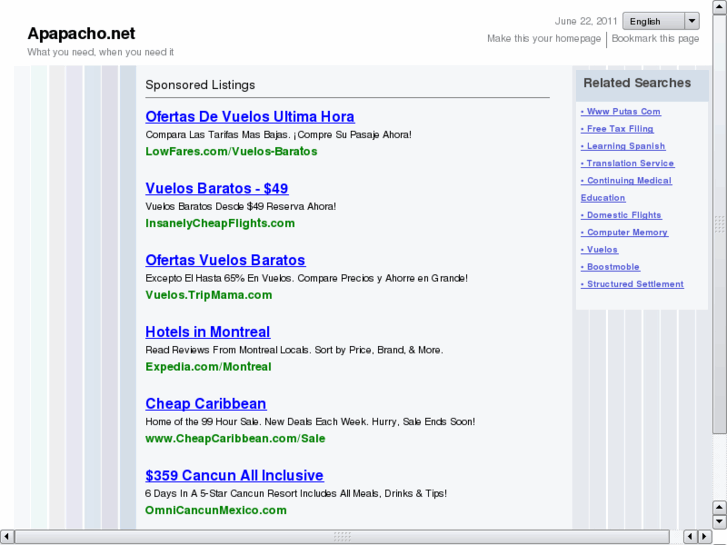Click 'Make this your homepage' link
Image resolution: width=727 pixels, height=545 pixels.
tap(544, 38)
